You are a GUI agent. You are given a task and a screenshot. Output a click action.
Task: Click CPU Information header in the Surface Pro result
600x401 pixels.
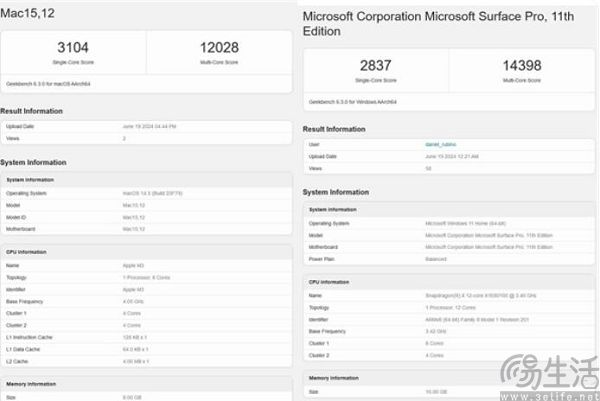coord(329,282)
